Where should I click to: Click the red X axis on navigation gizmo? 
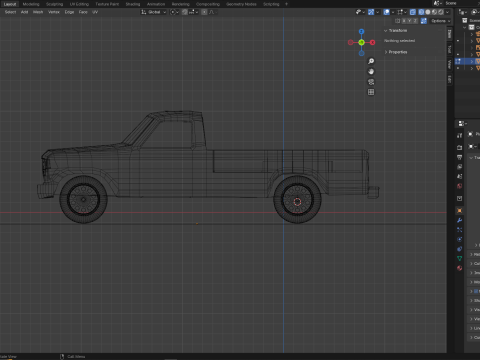(x=373, y=42)
